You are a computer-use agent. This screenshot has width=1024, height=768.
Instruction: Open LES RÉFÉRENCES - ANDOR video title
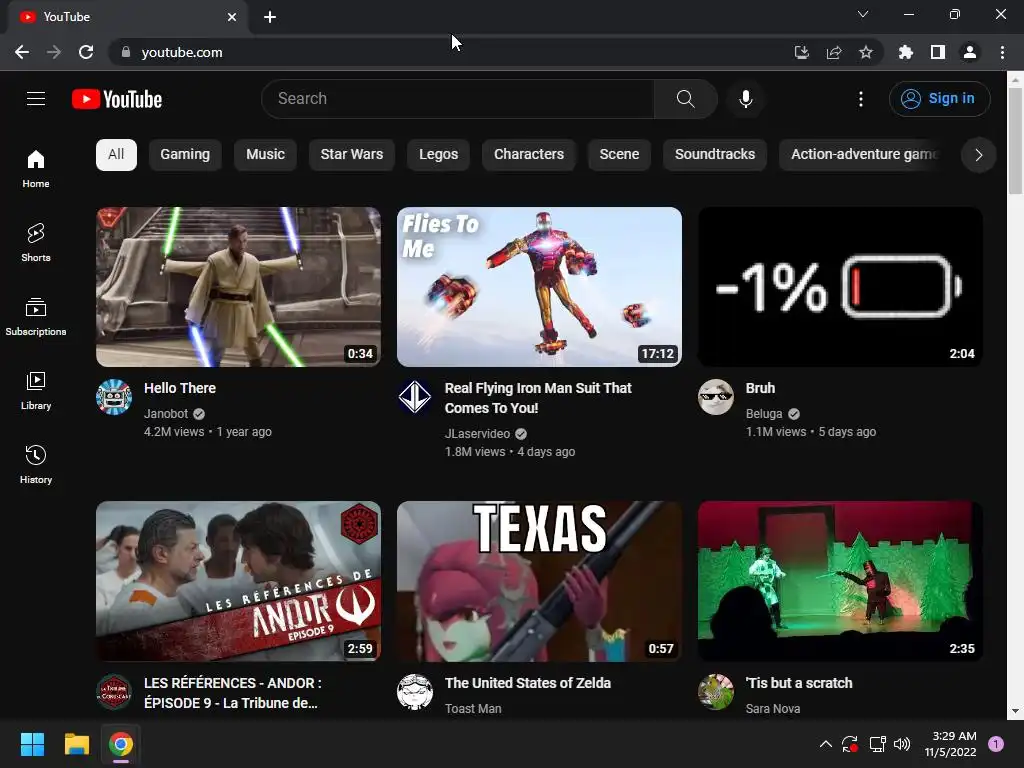click(x=232, y=693)
